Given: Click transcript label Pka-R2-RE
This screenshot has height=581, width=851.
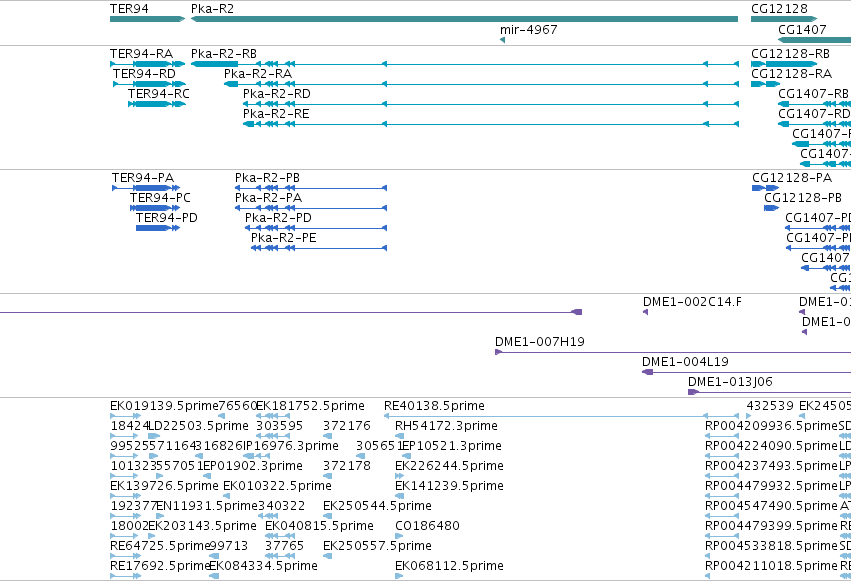Looking at the screenshot, I should coord(276,114).
